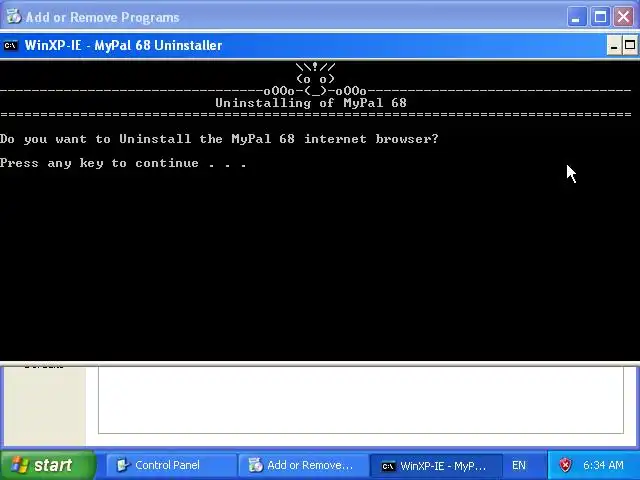Click the Add or Remove Programs title text

tap(102, 18)
